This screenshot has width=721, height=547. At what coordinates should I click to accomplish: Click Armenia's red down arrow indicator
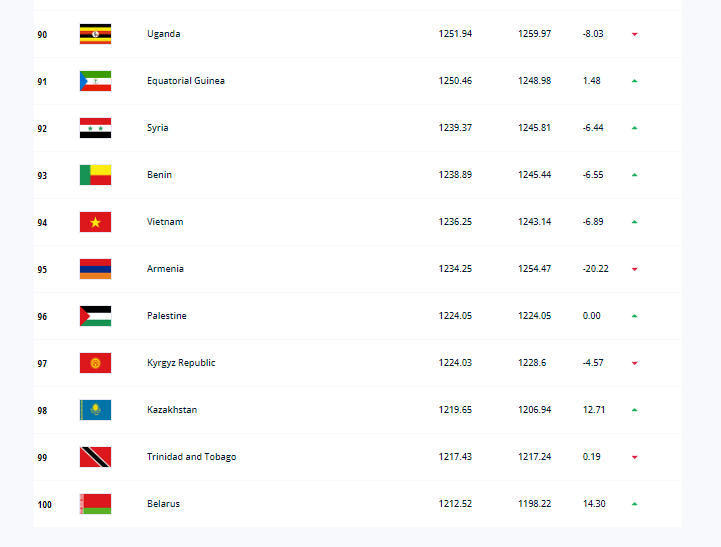tap(634, 269)
